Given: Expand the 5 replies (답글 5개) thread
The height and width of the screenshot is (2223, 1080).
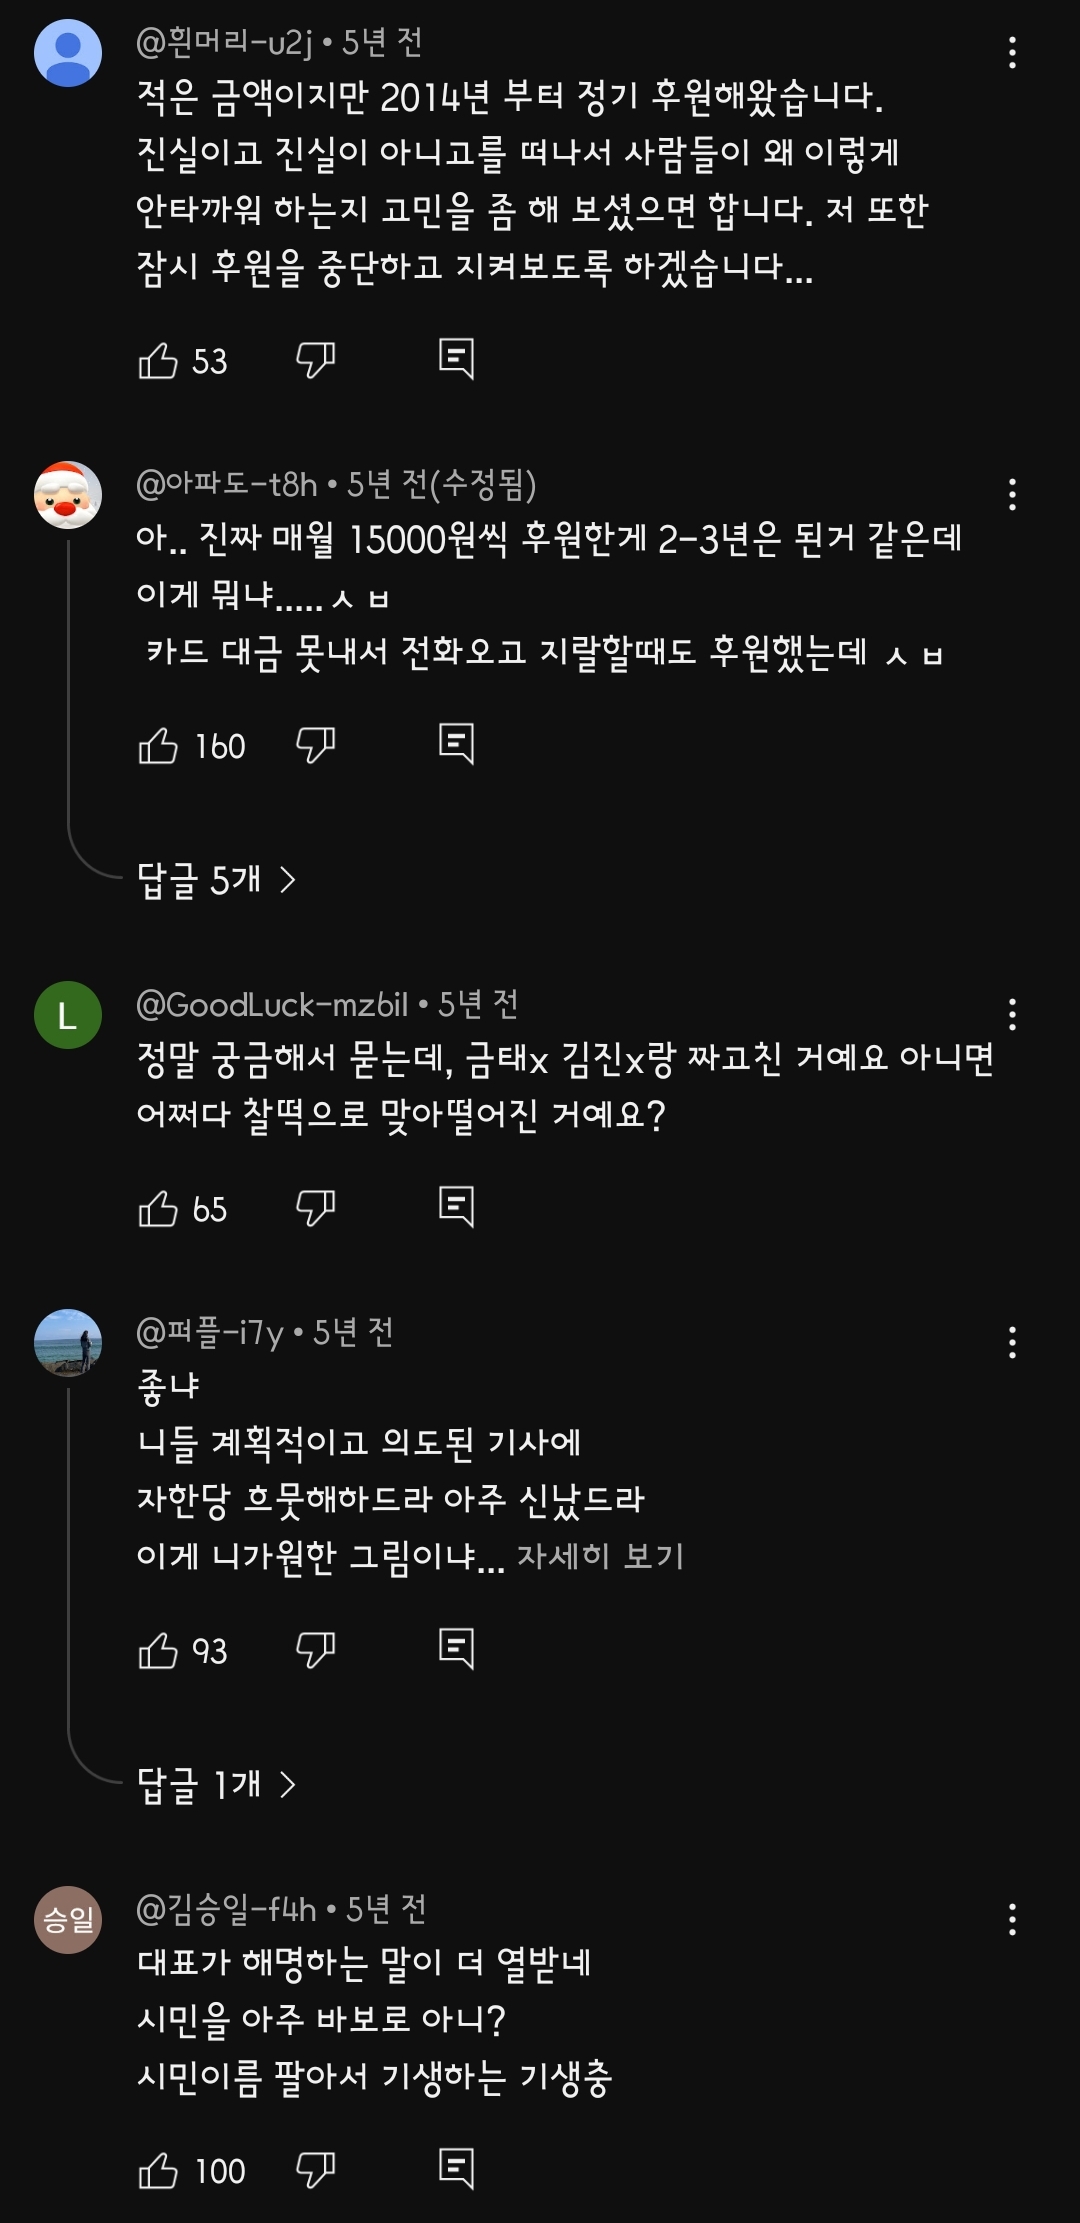Looking at the screenshot, I should pyautogui.click(x=216, y=880).
